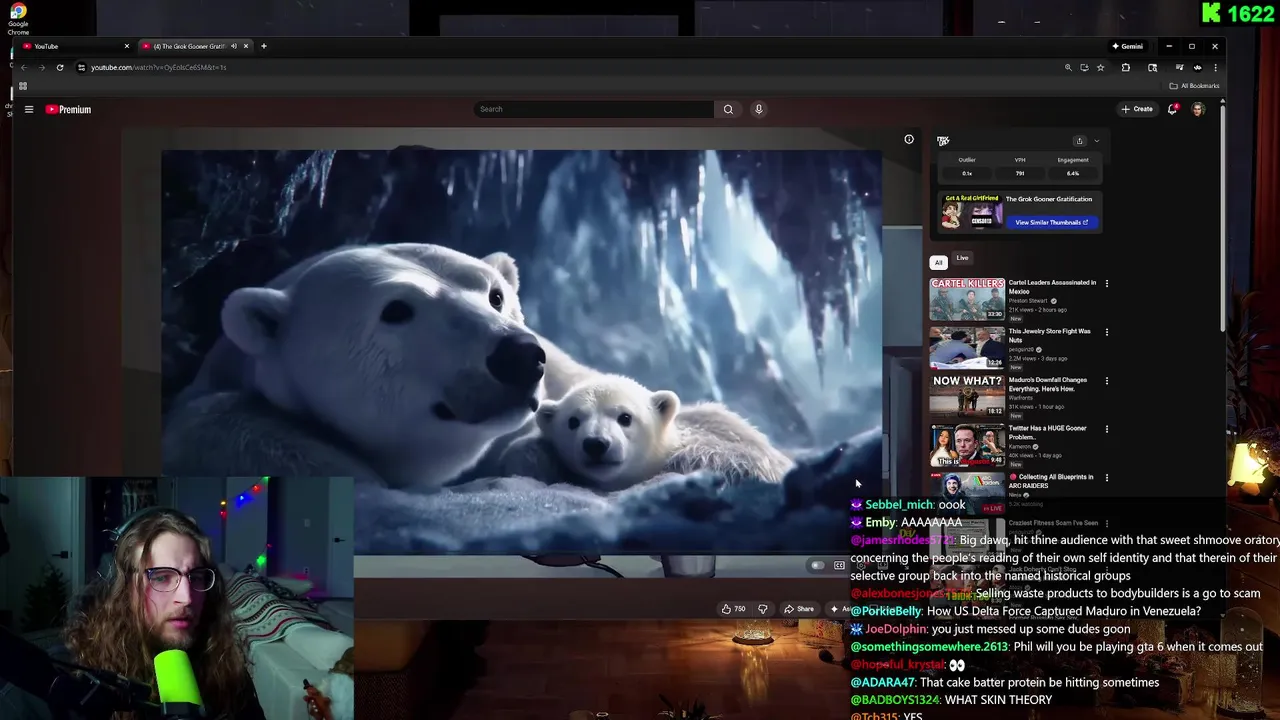The height and width of the screenshot is (720, 1280).
Task: Go back in browser history
Action: pos(24,67)
